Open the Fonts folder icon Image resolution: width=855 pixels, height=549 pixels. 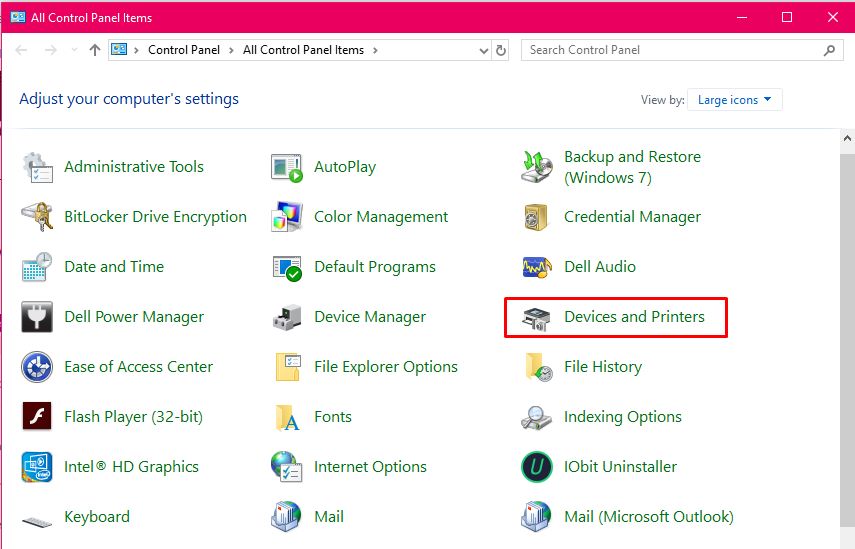(287, 418)
